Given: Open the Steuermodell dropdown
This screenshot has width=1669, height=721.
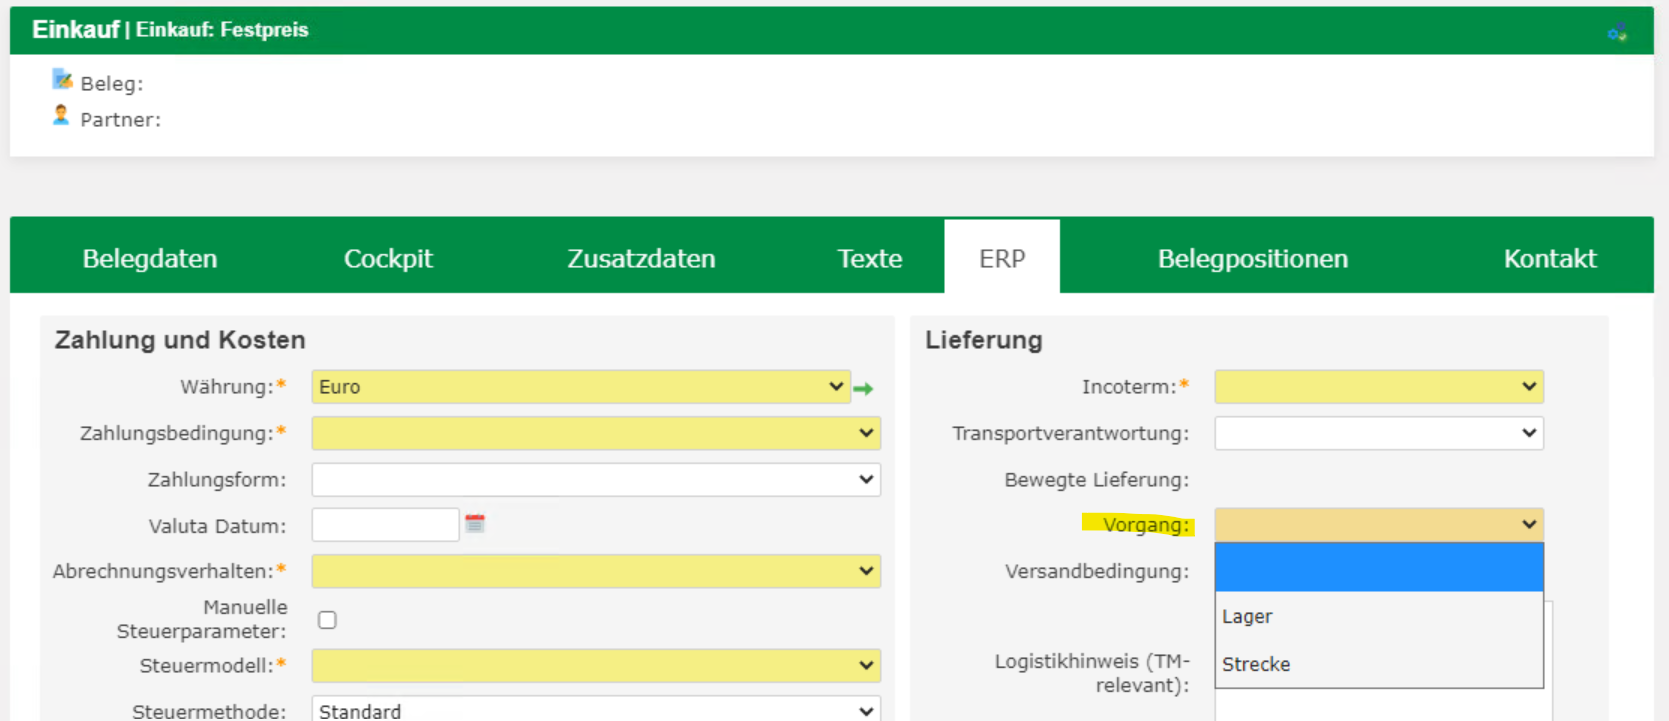Looking at the screenshot, I should [596, 665].
